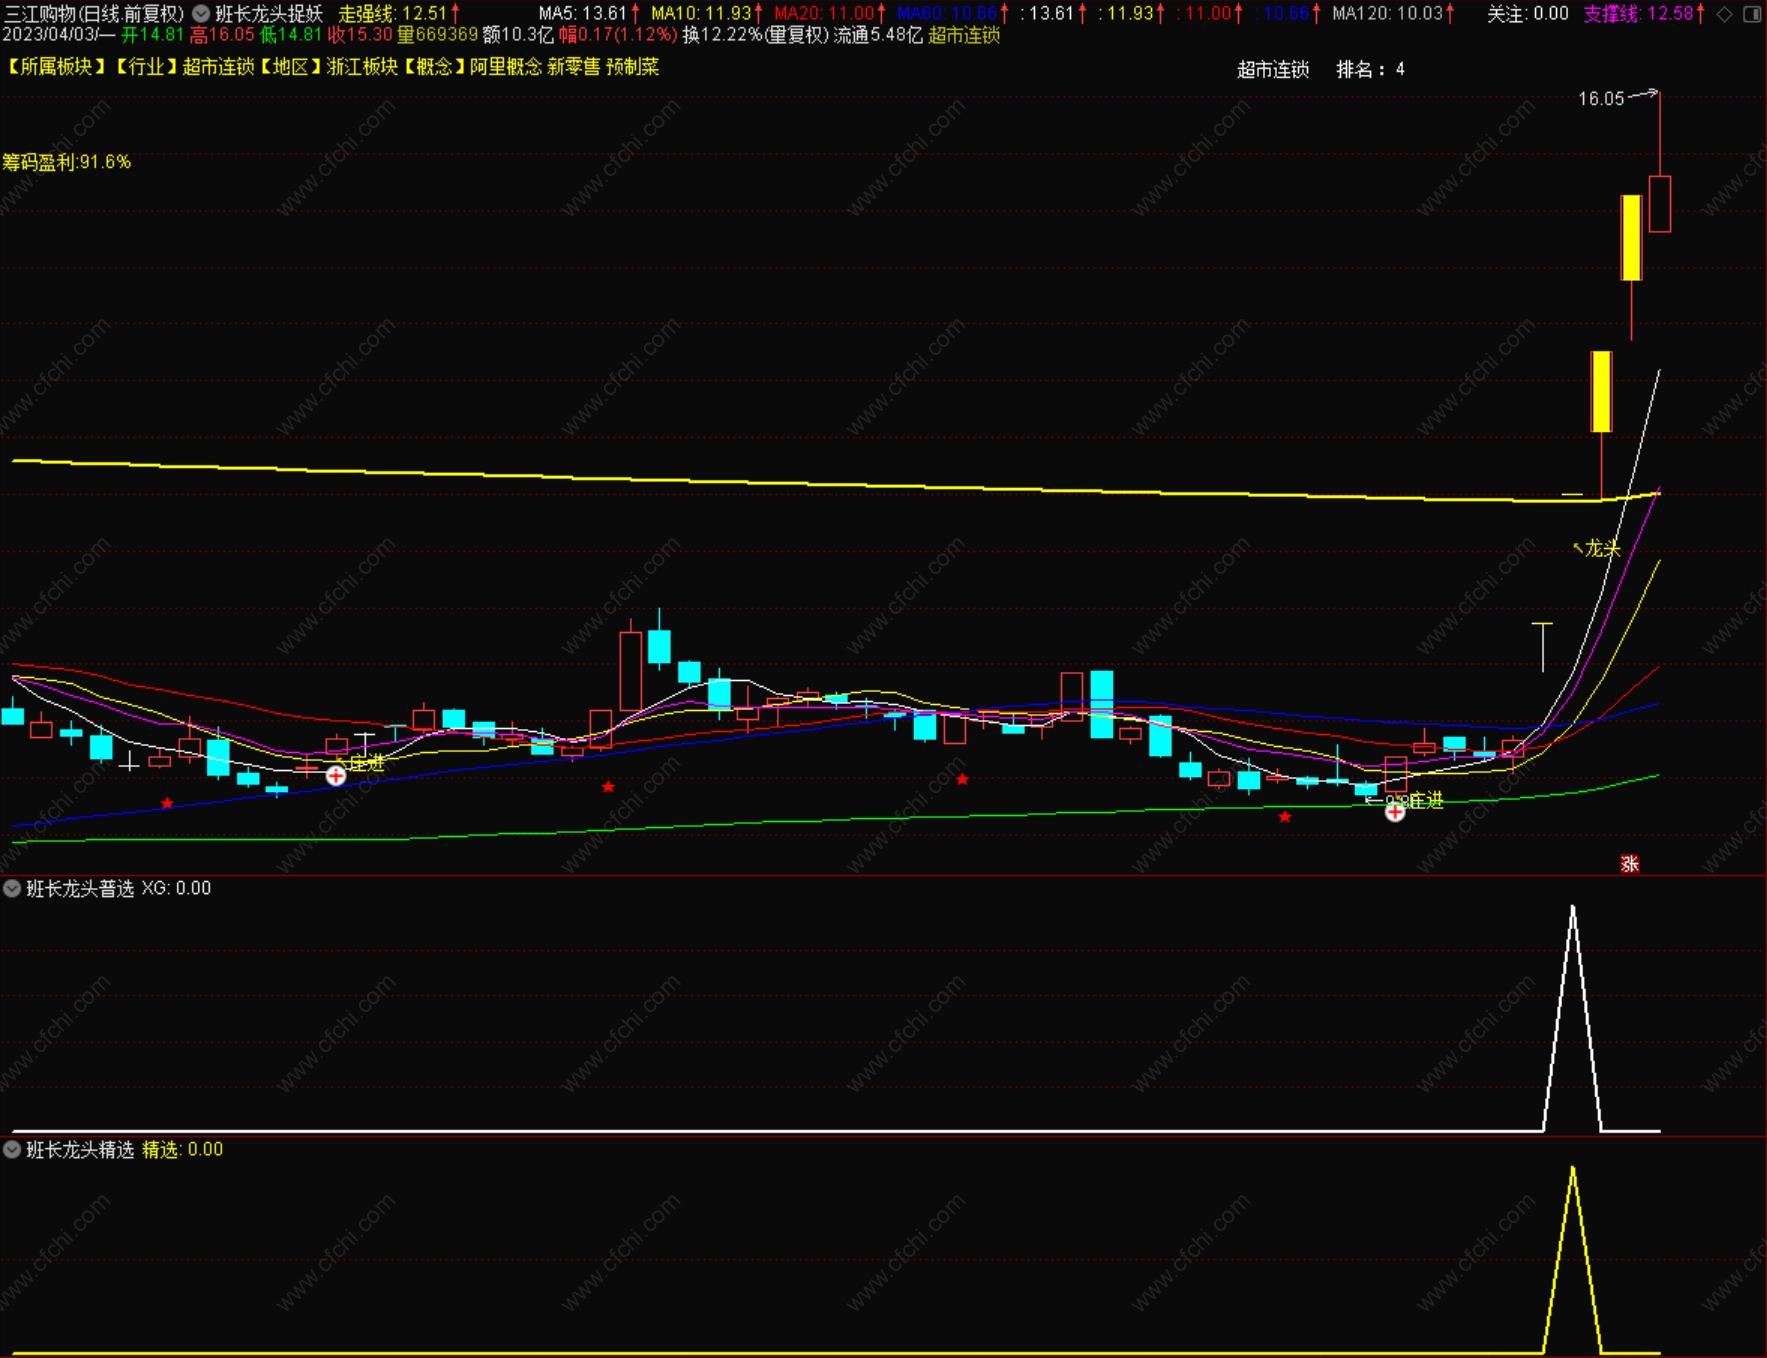Image resolution: width=1767 pixels, height=1358 pixels.
Task: Click the 16.05 high price label
Action: 1601,98
